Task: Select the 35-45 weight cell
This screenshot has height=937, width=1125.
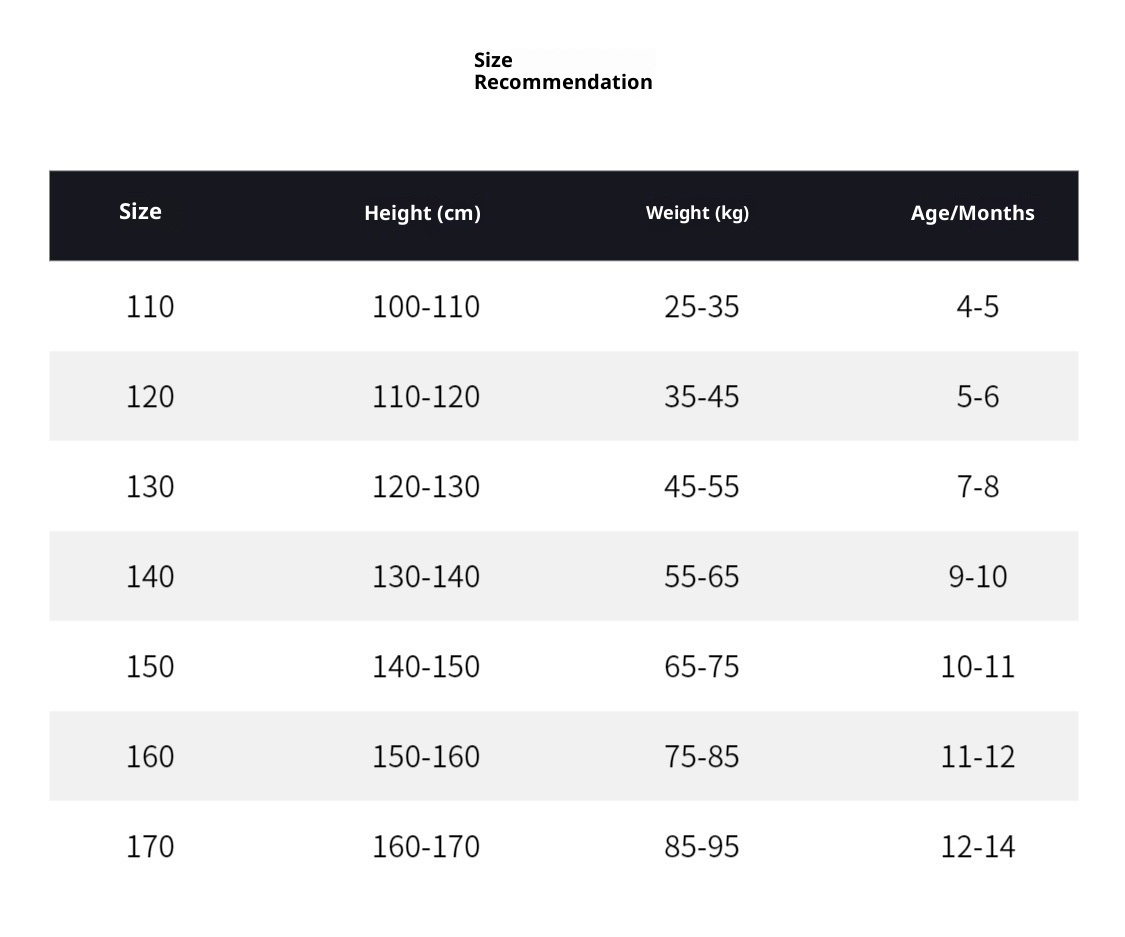Action: [x=701, y=396]
